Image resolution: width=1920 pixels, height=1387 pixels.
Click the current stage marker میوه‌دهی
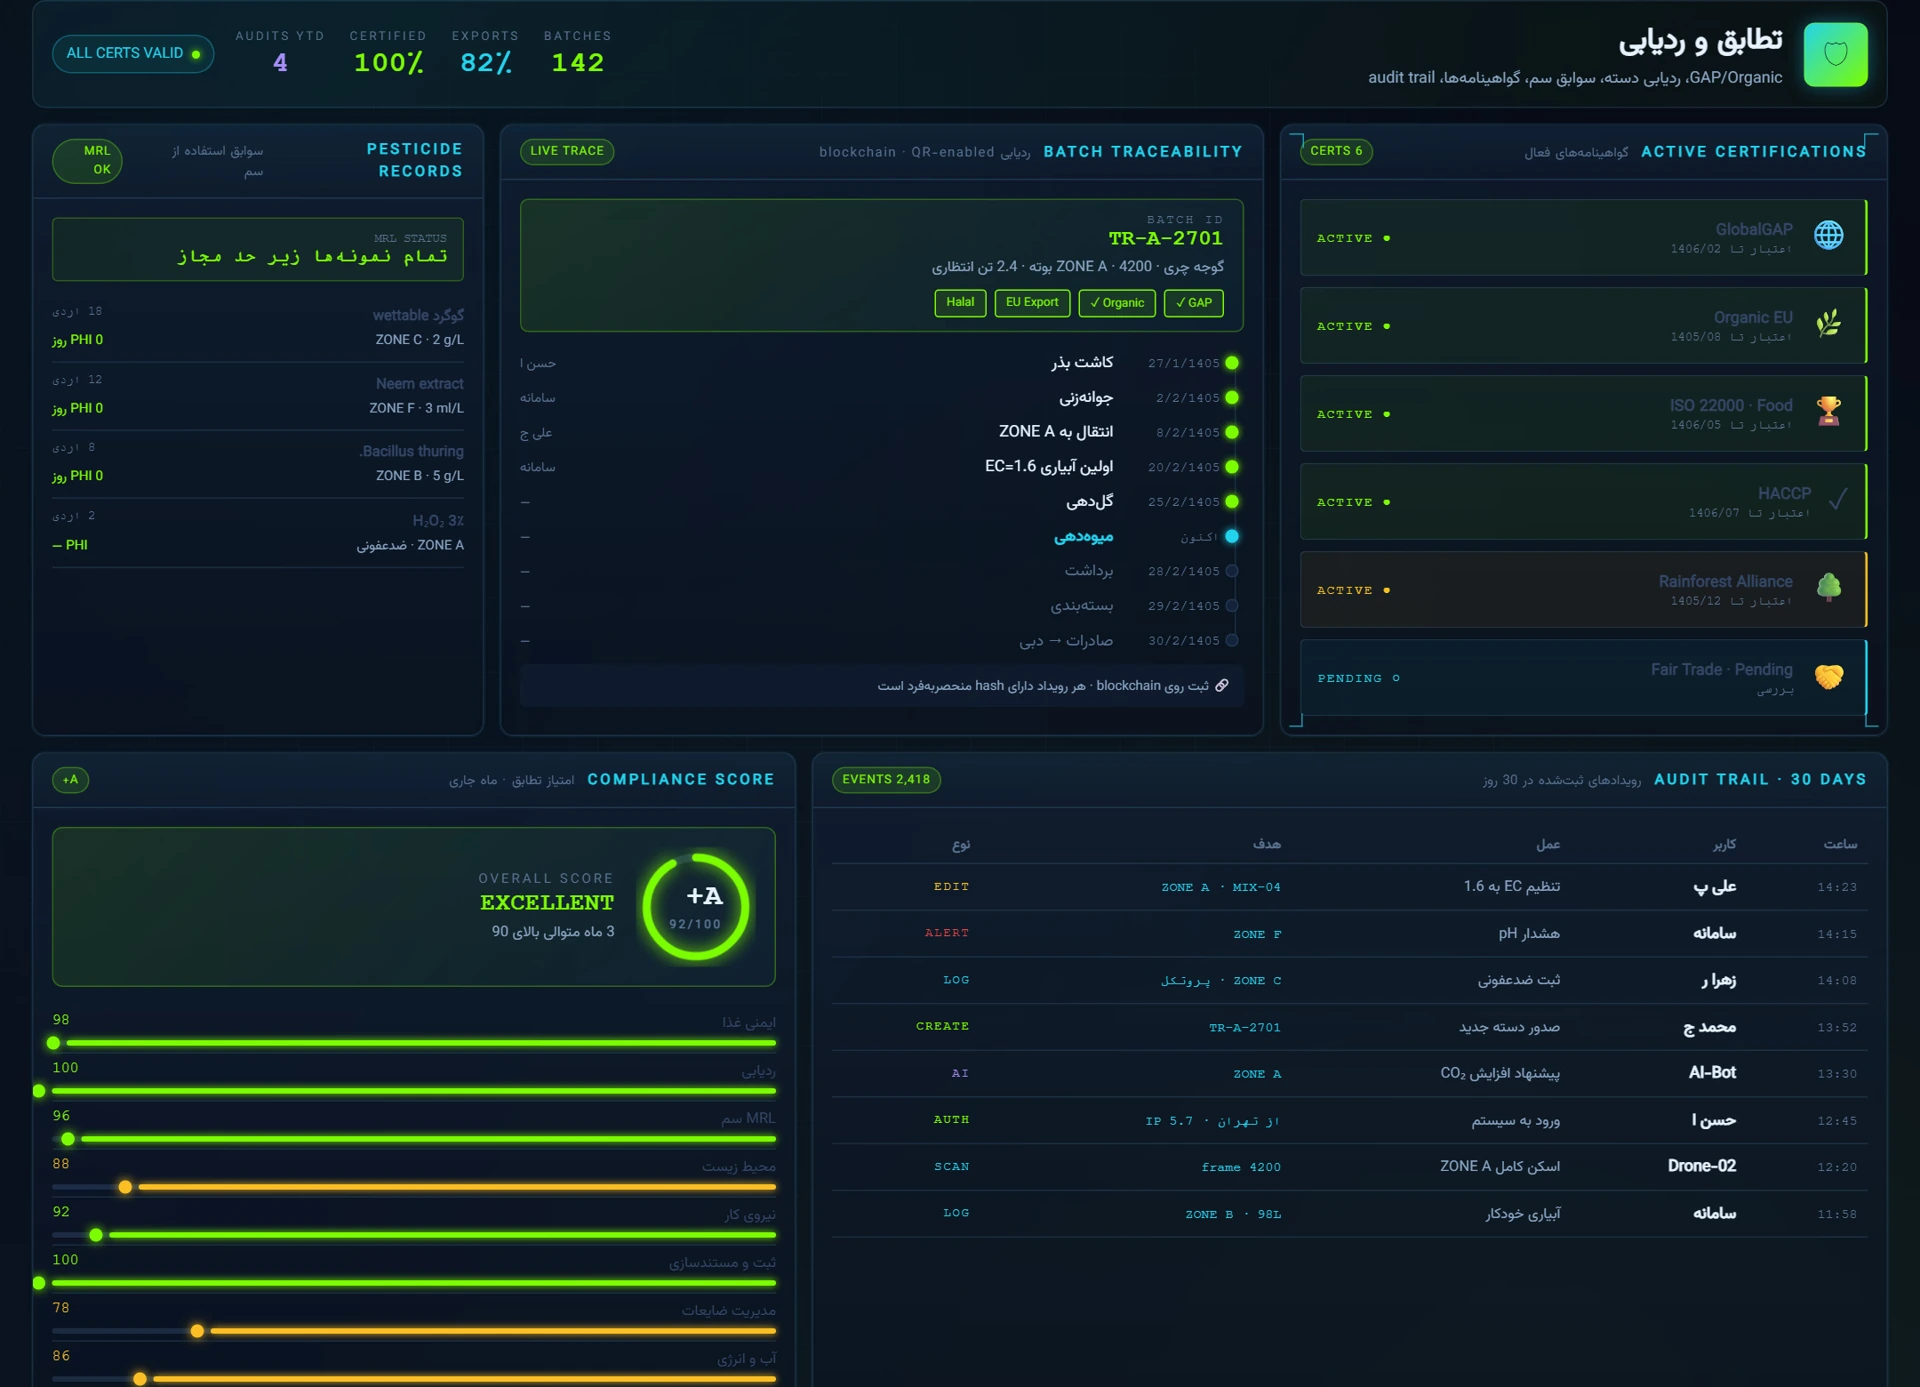1232,536
